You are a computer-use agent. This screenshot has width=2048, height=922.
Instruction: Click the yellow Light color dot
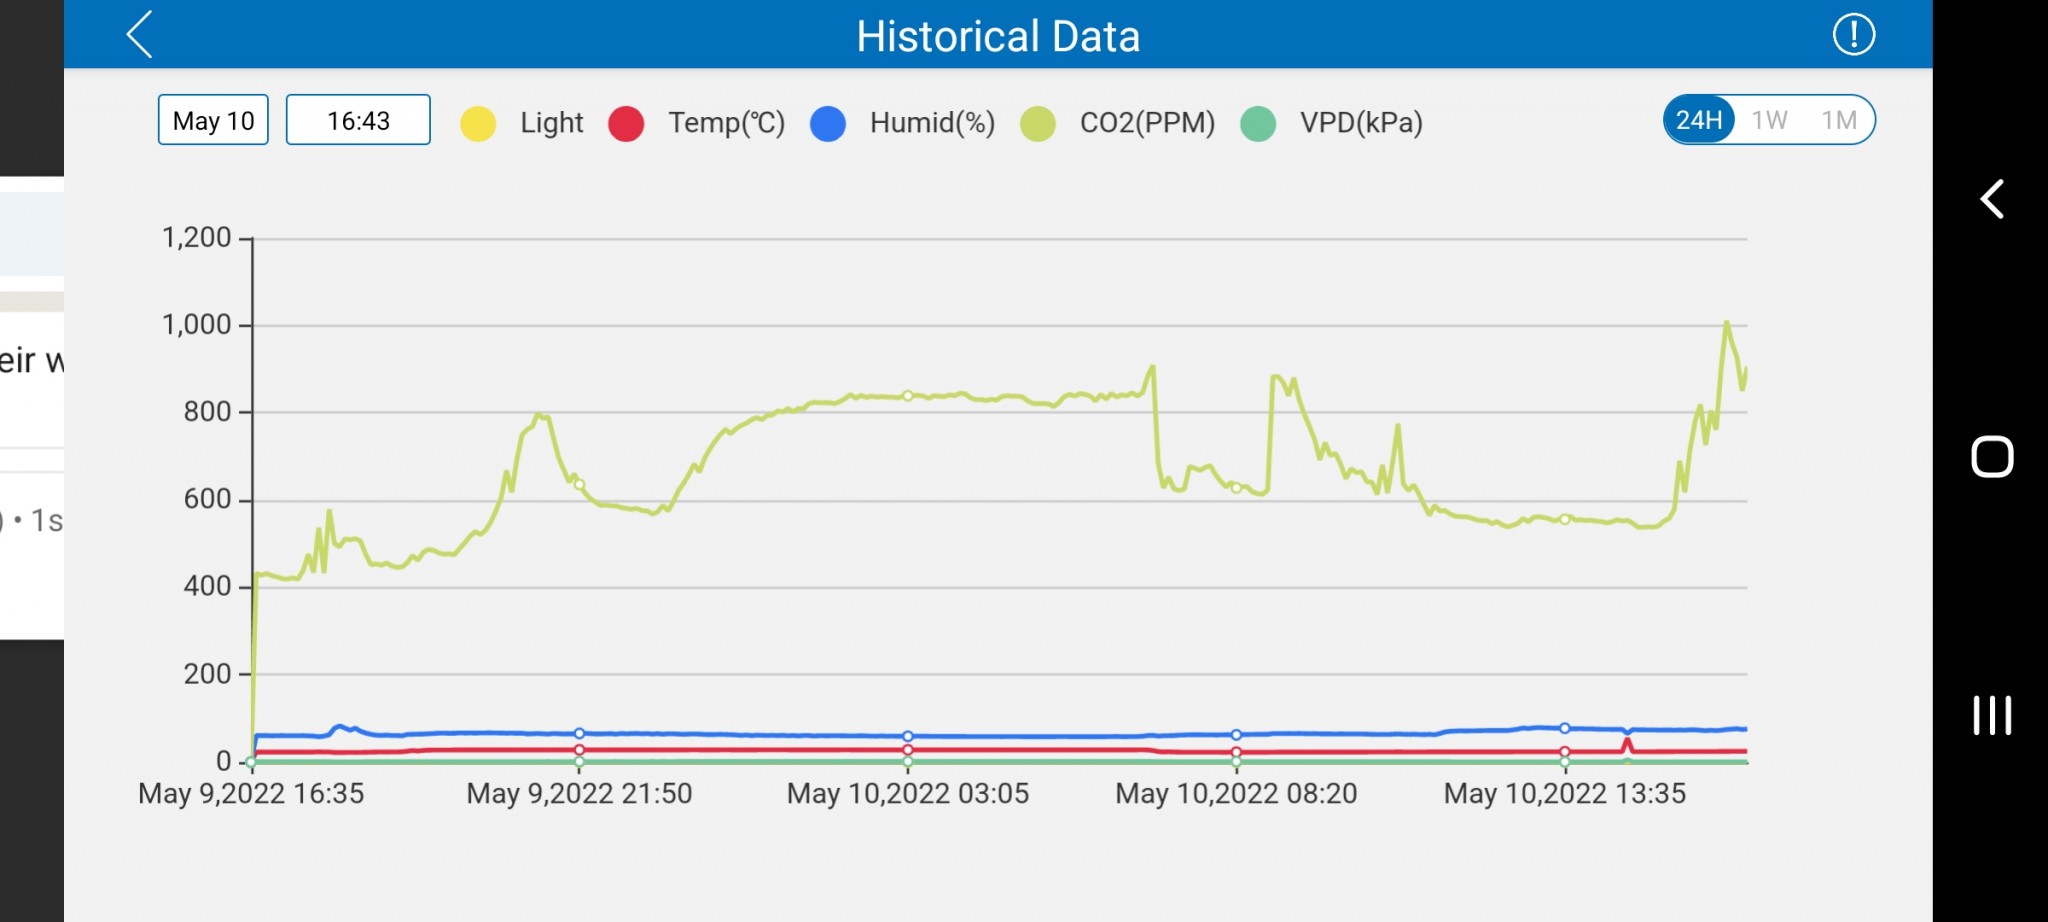coord(478,124)
